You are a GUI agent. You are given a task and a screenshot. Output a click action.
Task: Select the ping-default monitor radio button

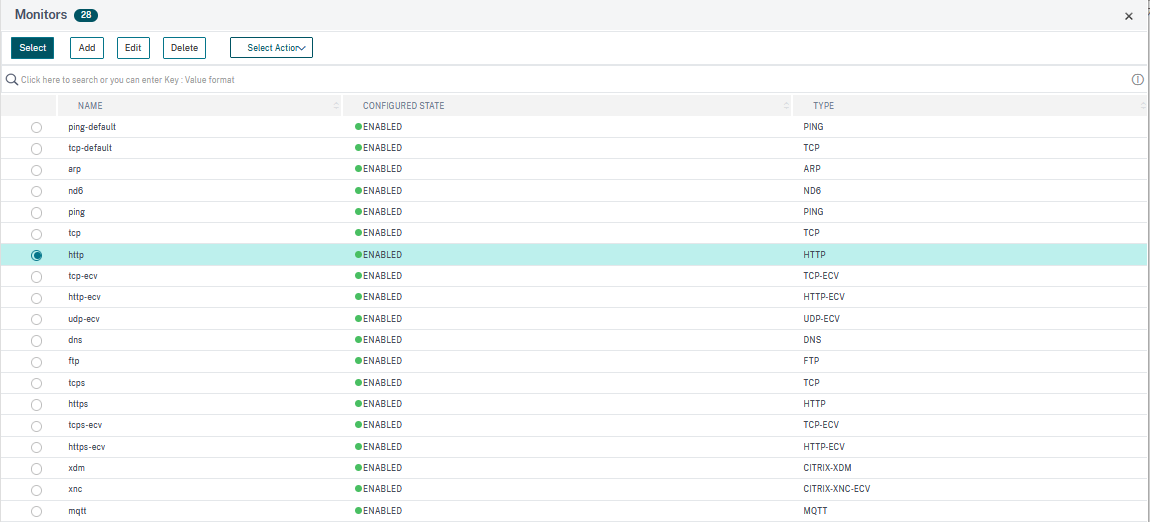pos(37,128)
